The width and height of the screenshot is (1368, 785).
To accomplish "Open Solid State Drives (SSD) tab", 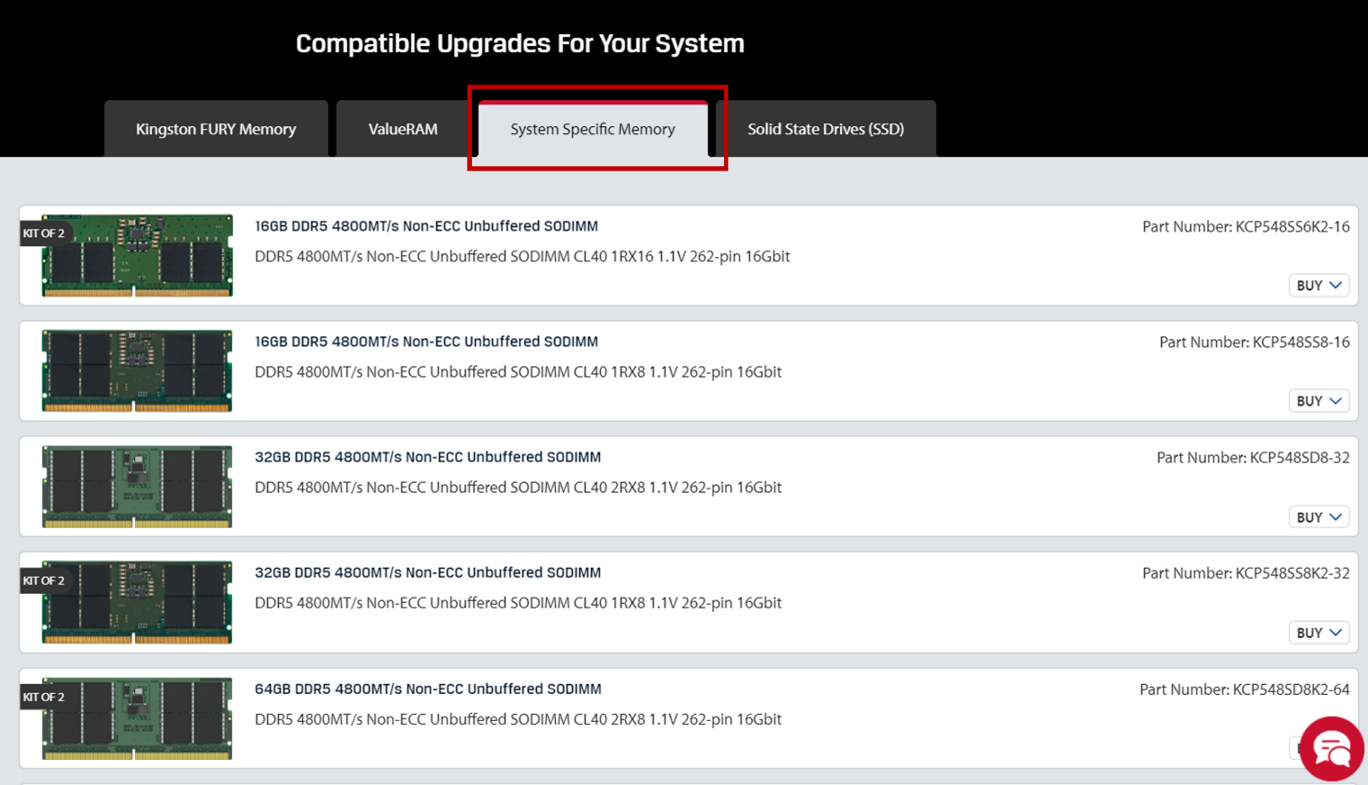I will pos(826,129).
